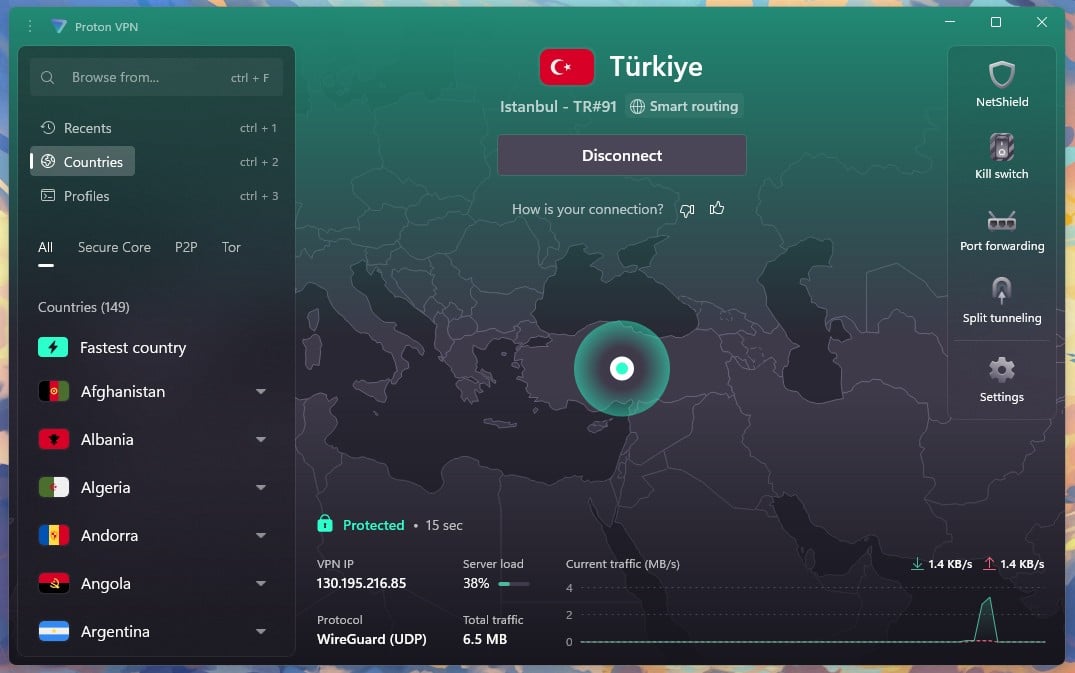Screen dimensions: 1075x673
Task: Click the upload speed arrow icon
Action: (x=989, y=564)
